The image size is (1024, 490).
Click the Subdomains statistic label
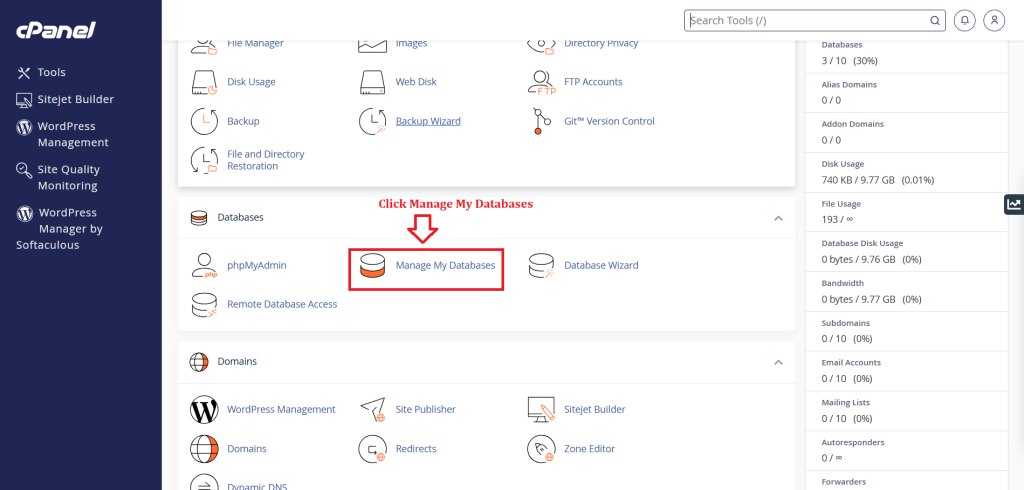coord(845,323)
